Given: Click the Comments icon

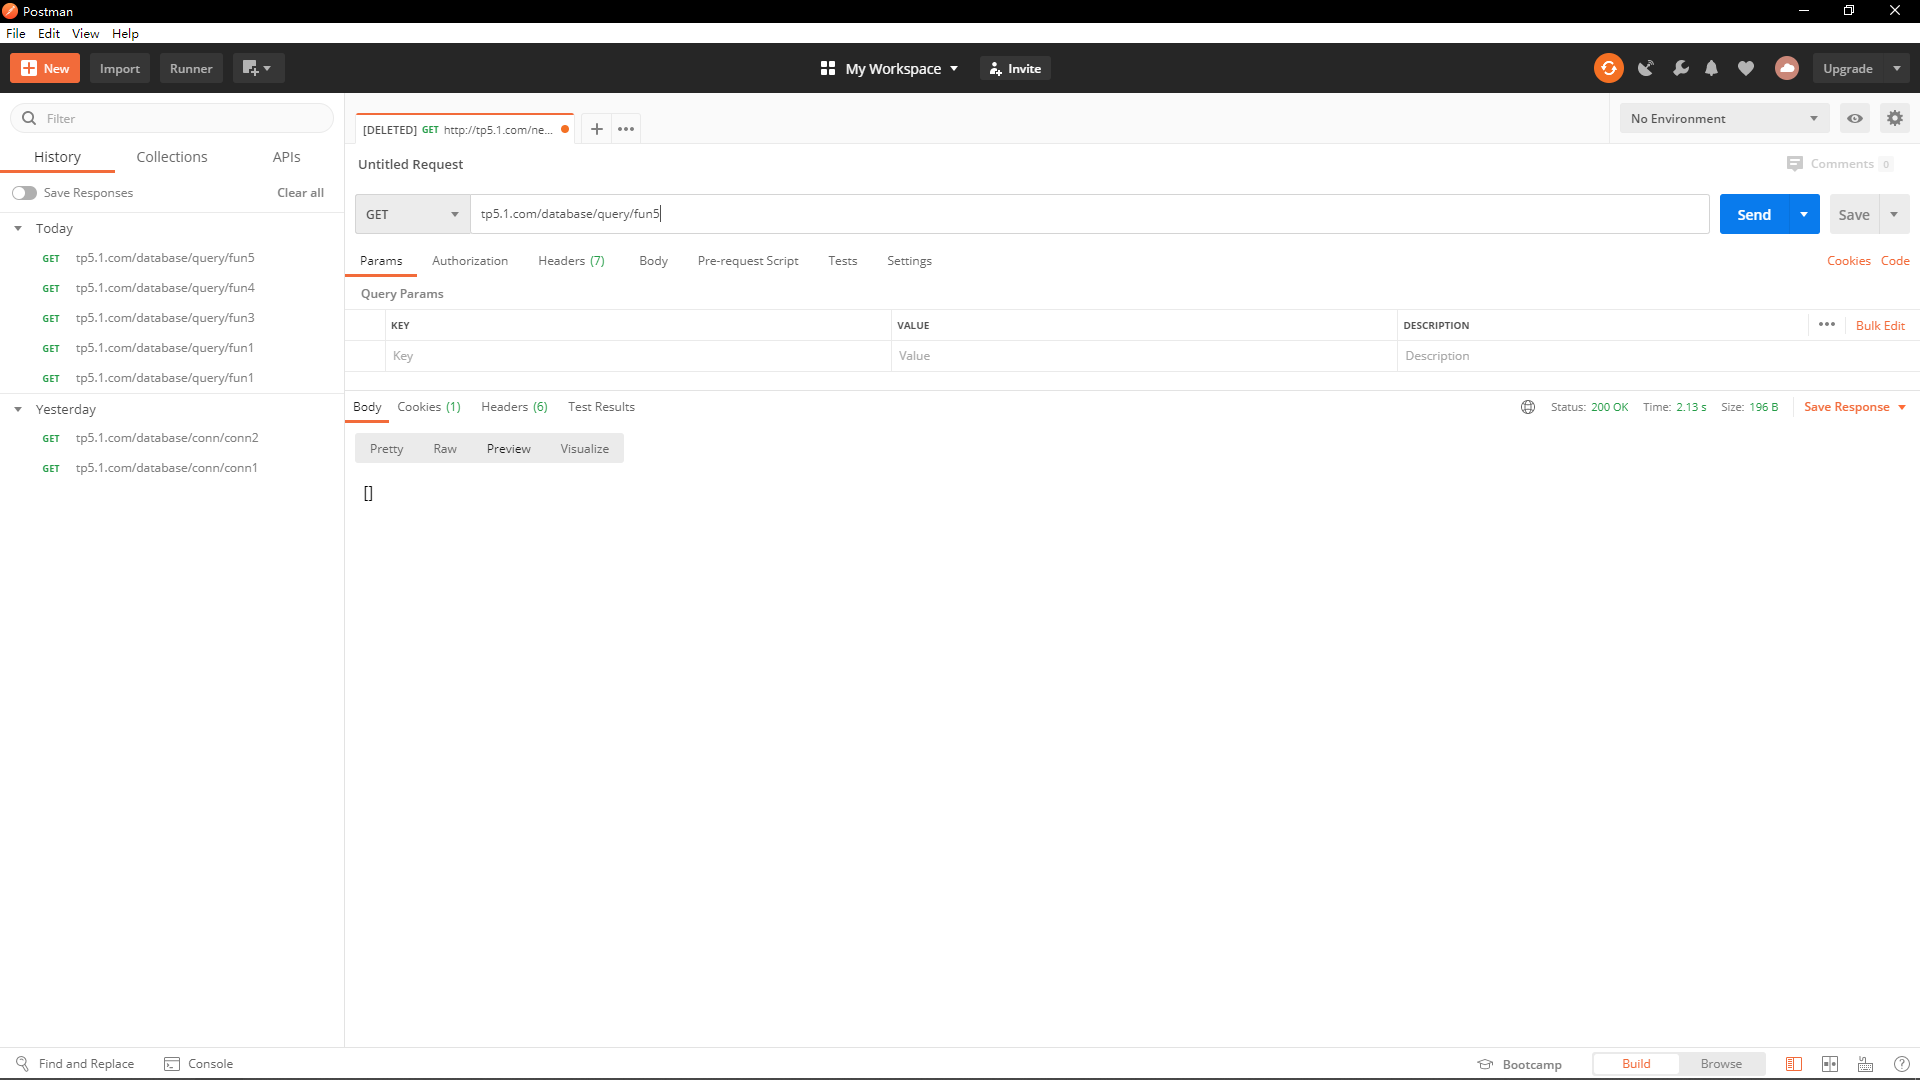Looking at the screenshot, I should tap(1795, 164).
